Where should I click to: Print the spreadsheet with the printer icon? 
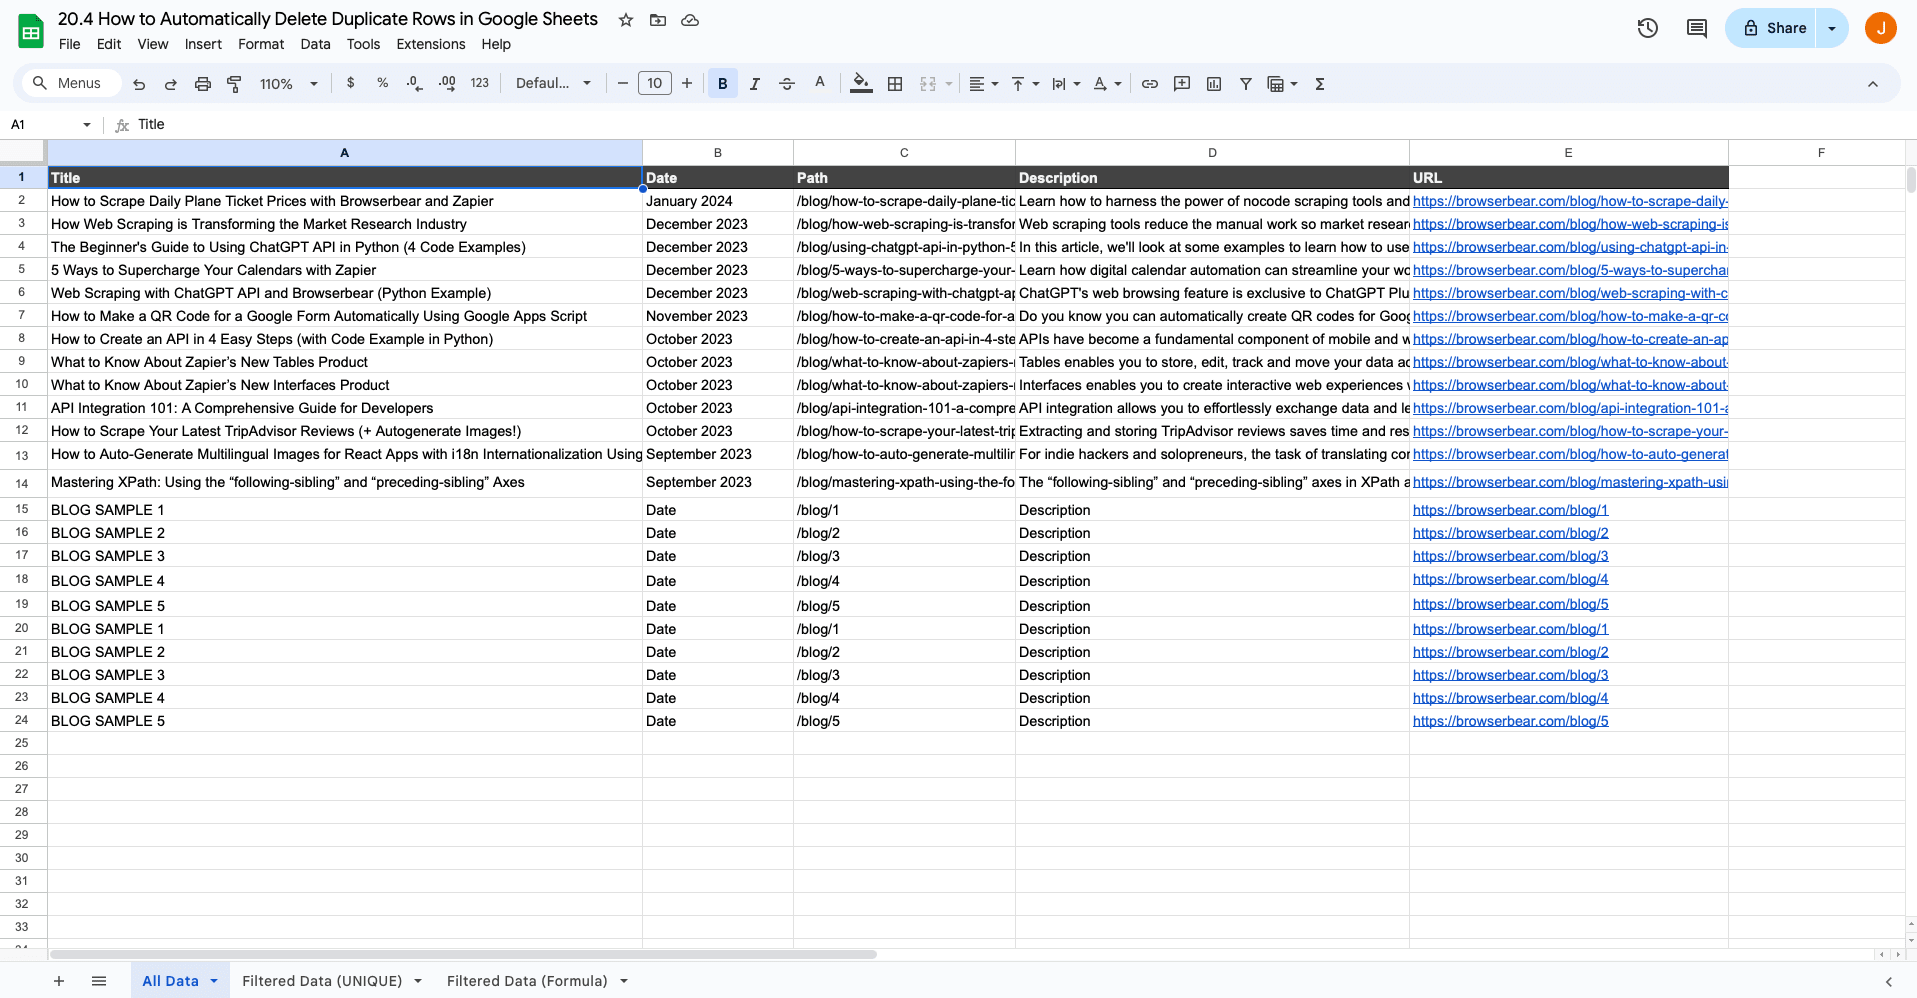coord(203,84)
